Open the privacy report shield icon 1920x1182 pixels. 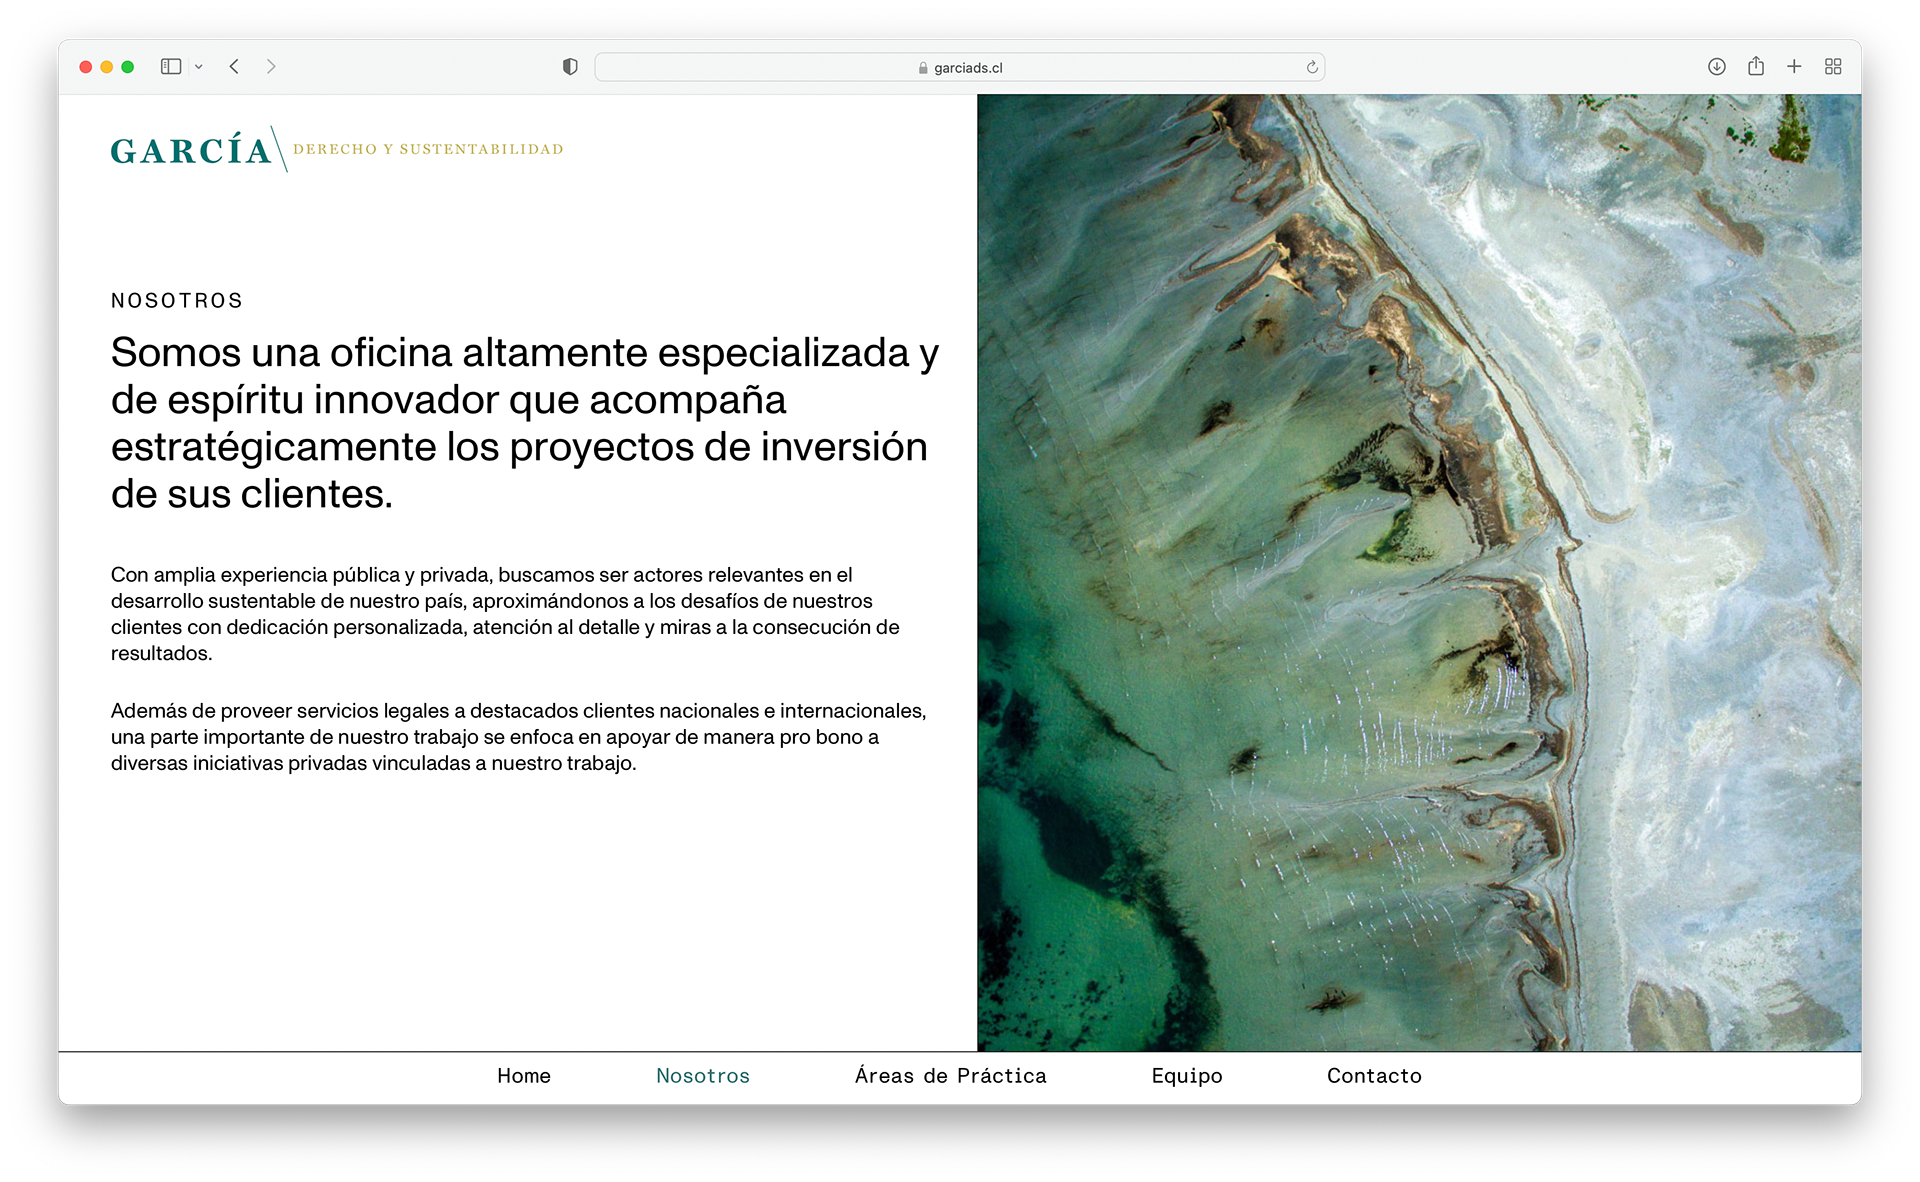pos(570,67)
